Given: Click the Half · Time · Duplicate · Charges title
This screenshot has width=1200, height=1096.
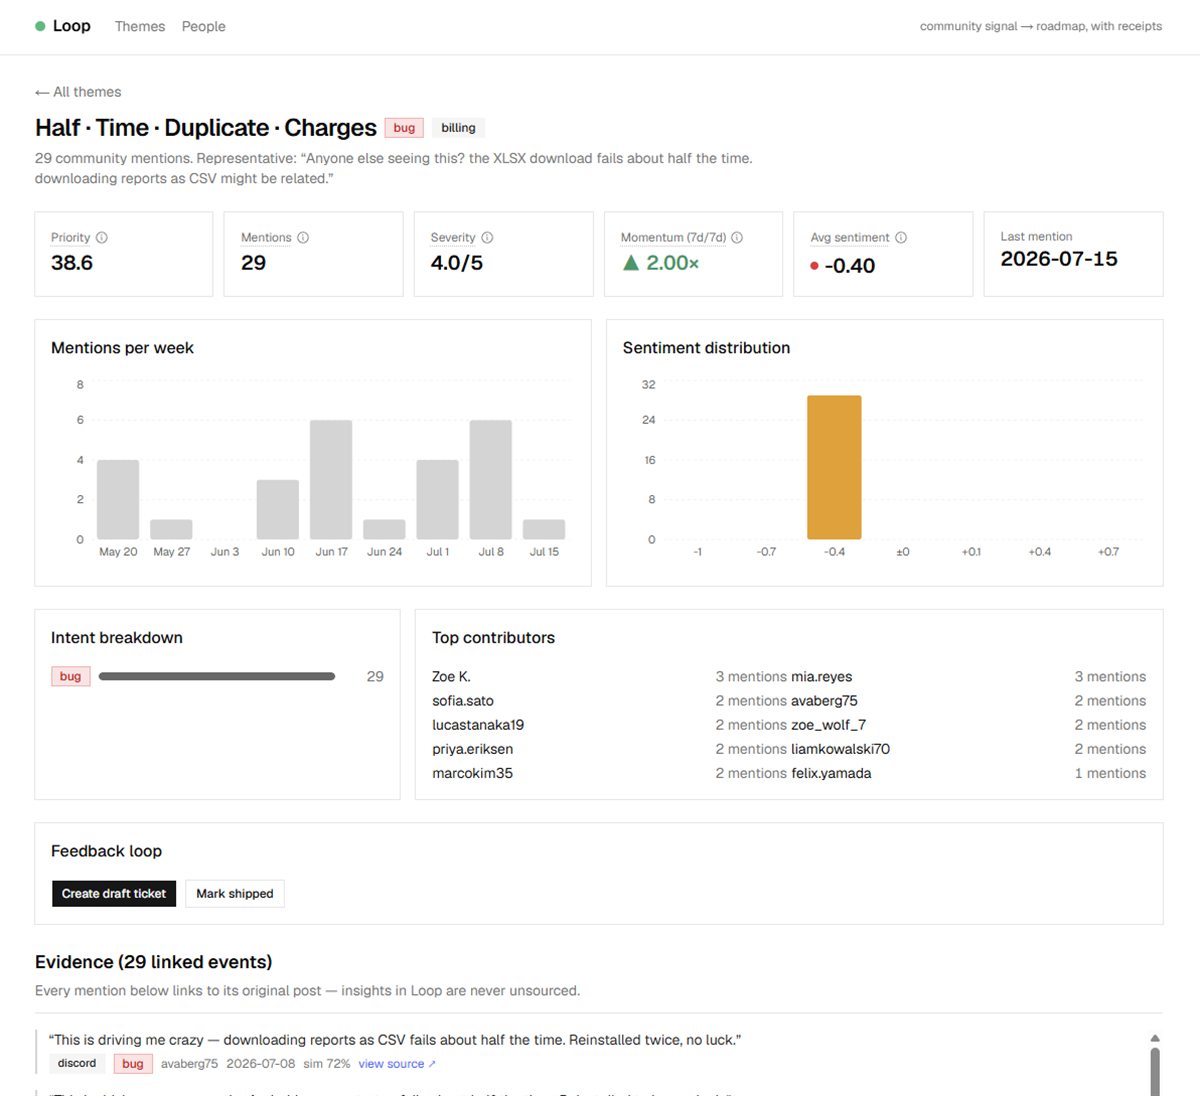Looking at the screenshot, I should tap(206, 128).
